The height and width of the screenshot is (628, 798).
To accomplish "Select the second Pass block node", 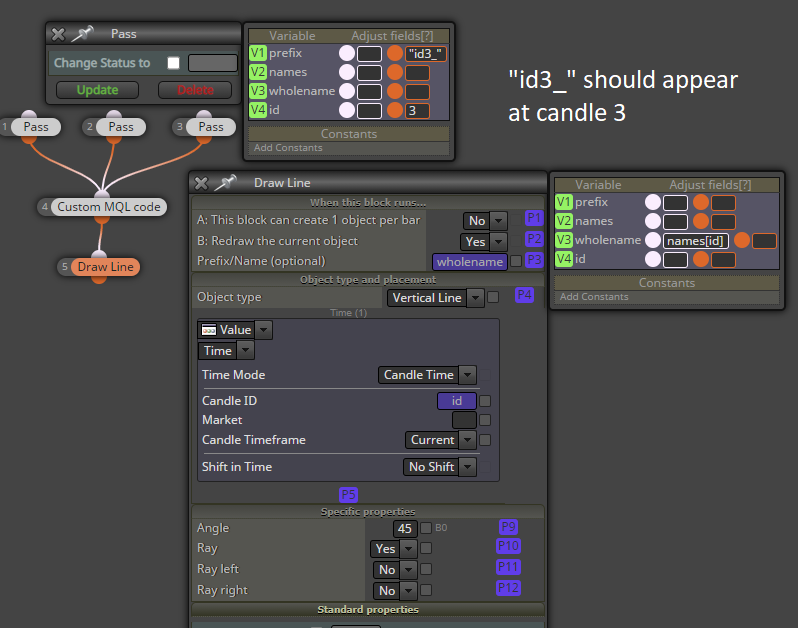I will coord(121,127).
